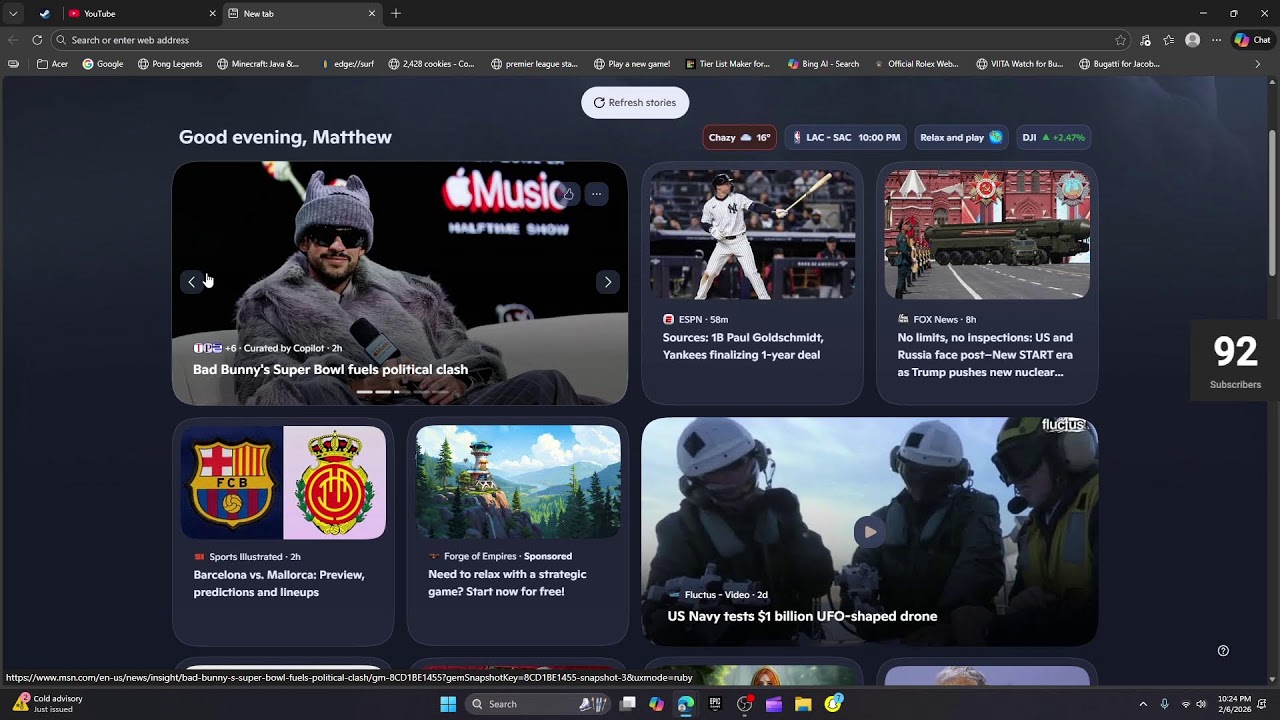Open the Play a new game! bookmark
Image resolution: width=1280 pixels, height=720 pixels.
(632, 64)
